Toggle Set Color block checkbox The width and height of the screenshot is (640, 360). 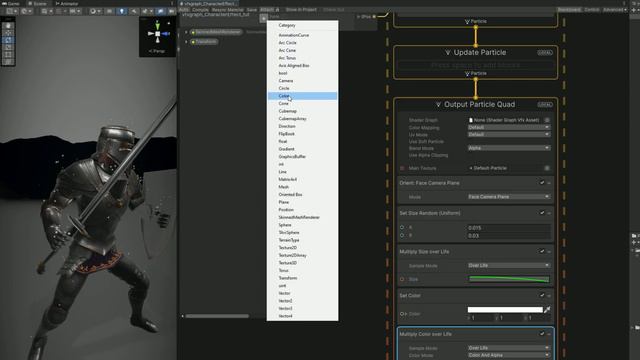click(542, 295)
